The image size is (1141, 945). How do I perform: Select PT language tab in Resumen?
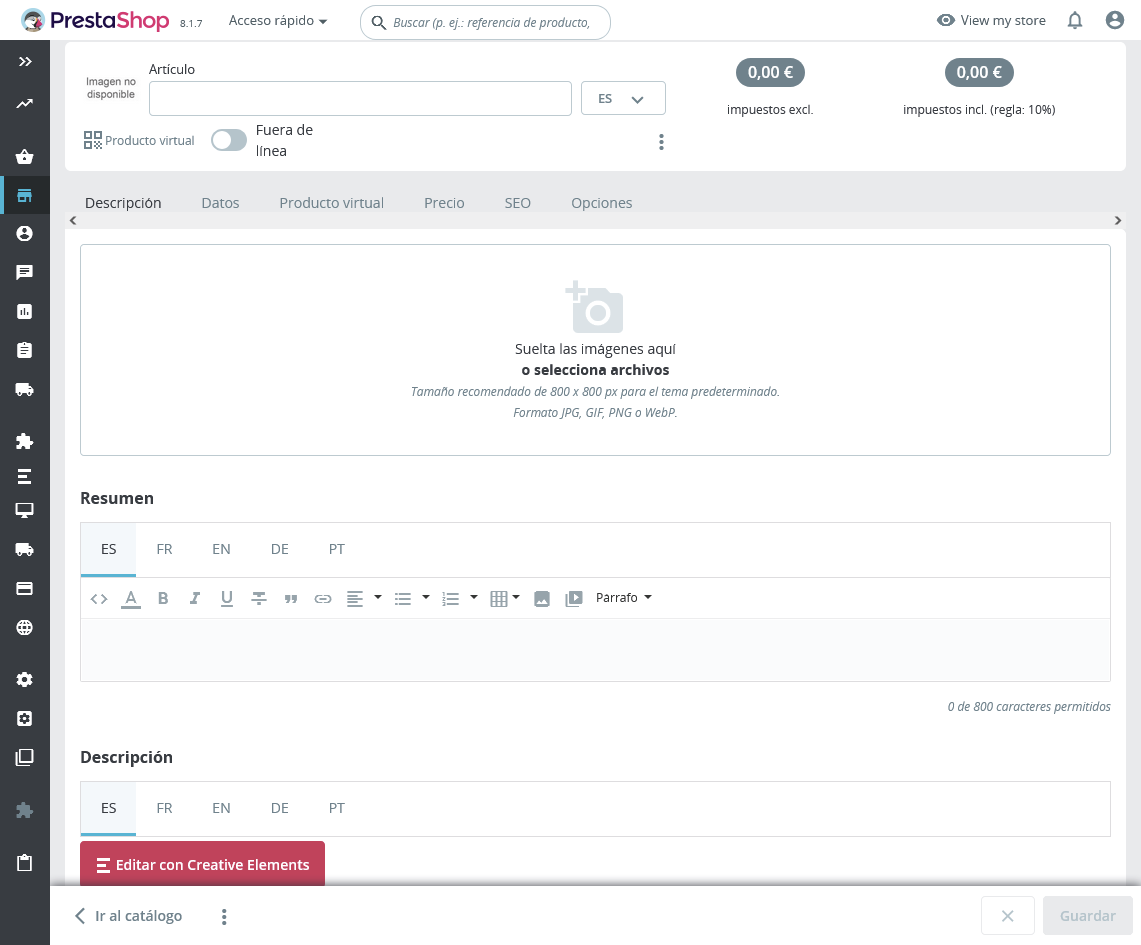[x=336, y=549]
